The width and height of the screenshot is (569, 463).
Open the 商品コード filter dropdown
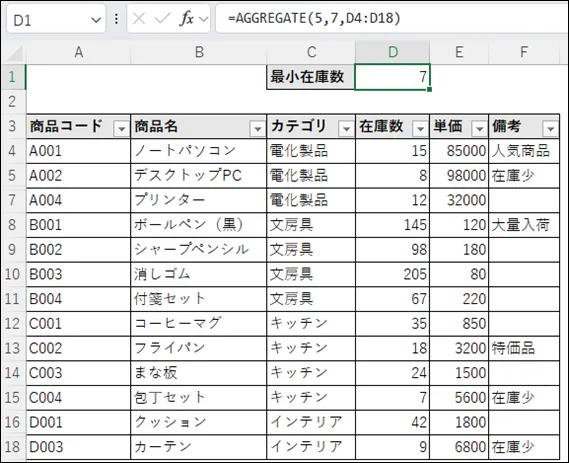tap(122, 128)
